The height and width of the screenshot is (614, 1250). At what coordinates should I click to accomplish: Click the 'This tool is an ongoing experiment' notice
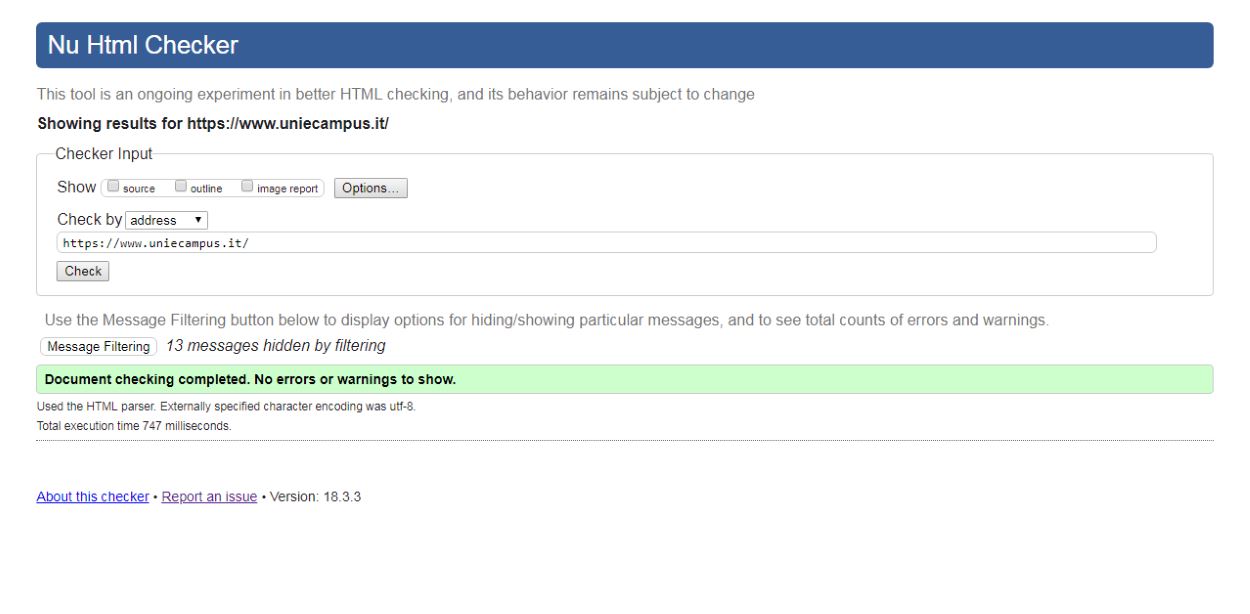[x=396, y=95]
